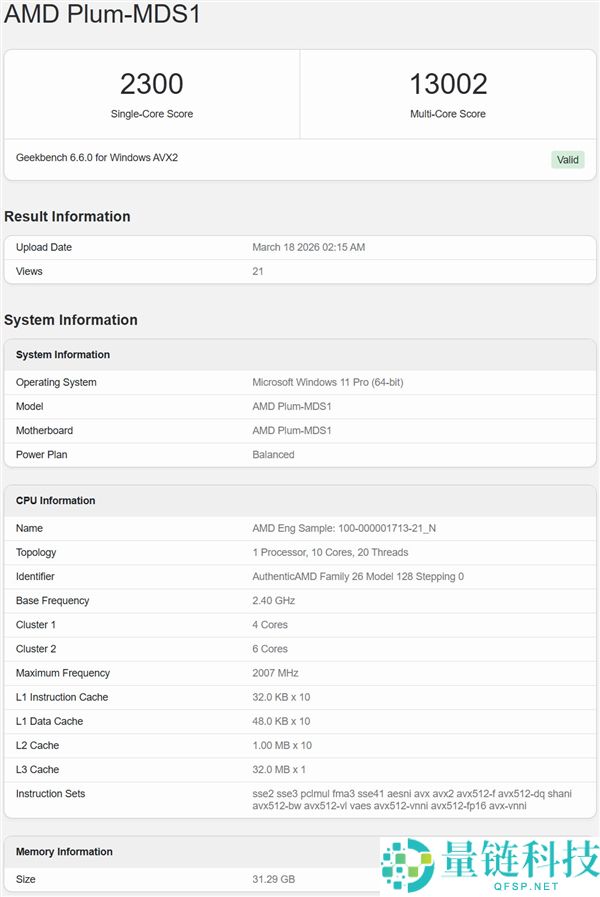The height and width of the screenshot is (897, 600).
Task: Click the watermark logo icon
Action: [405, 861]
